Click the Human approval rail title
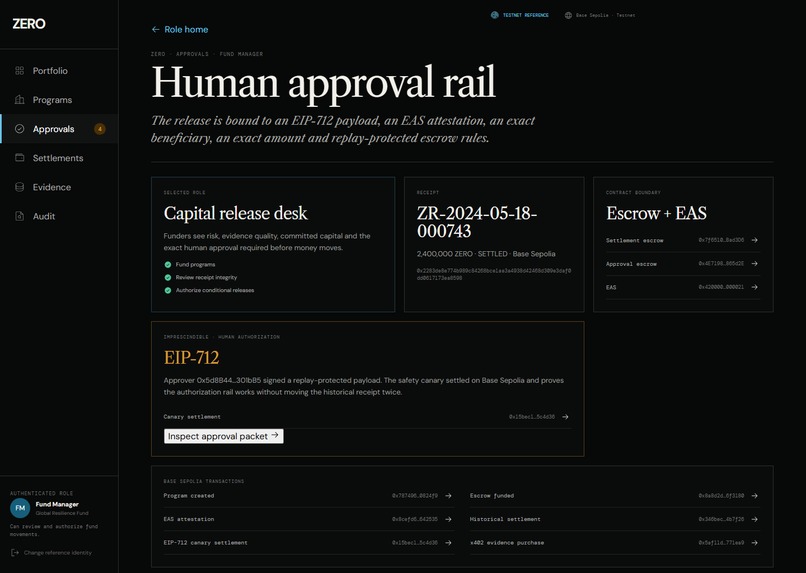This screenshot has width=806, height=573. point(323,83)
